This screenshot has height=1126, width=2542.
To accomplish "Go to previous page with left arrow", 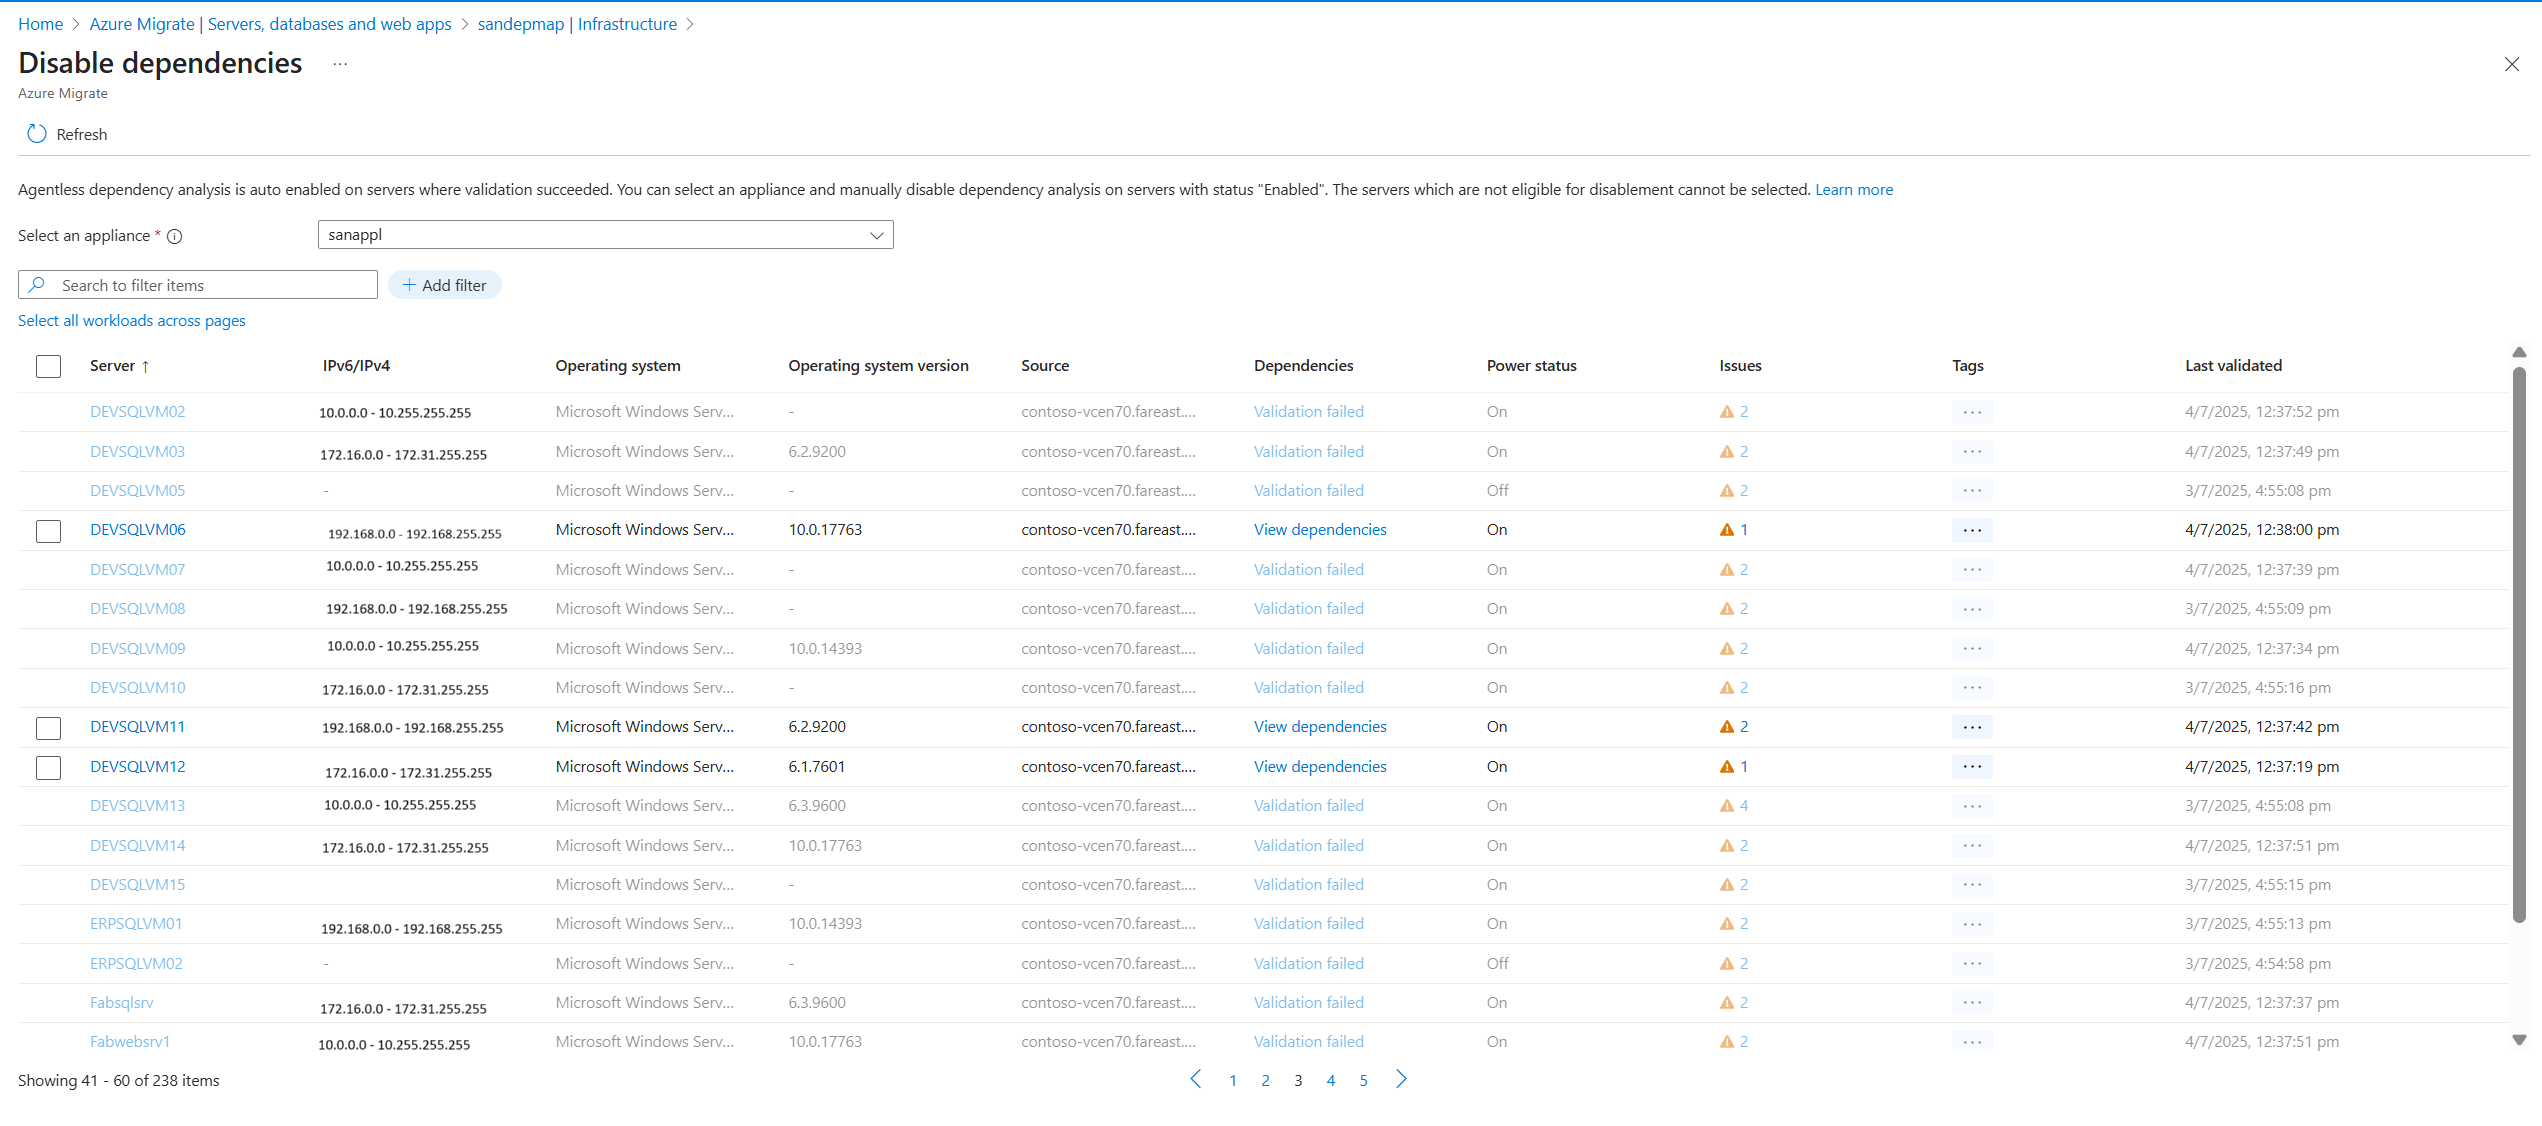I will coord(1196,1079).
